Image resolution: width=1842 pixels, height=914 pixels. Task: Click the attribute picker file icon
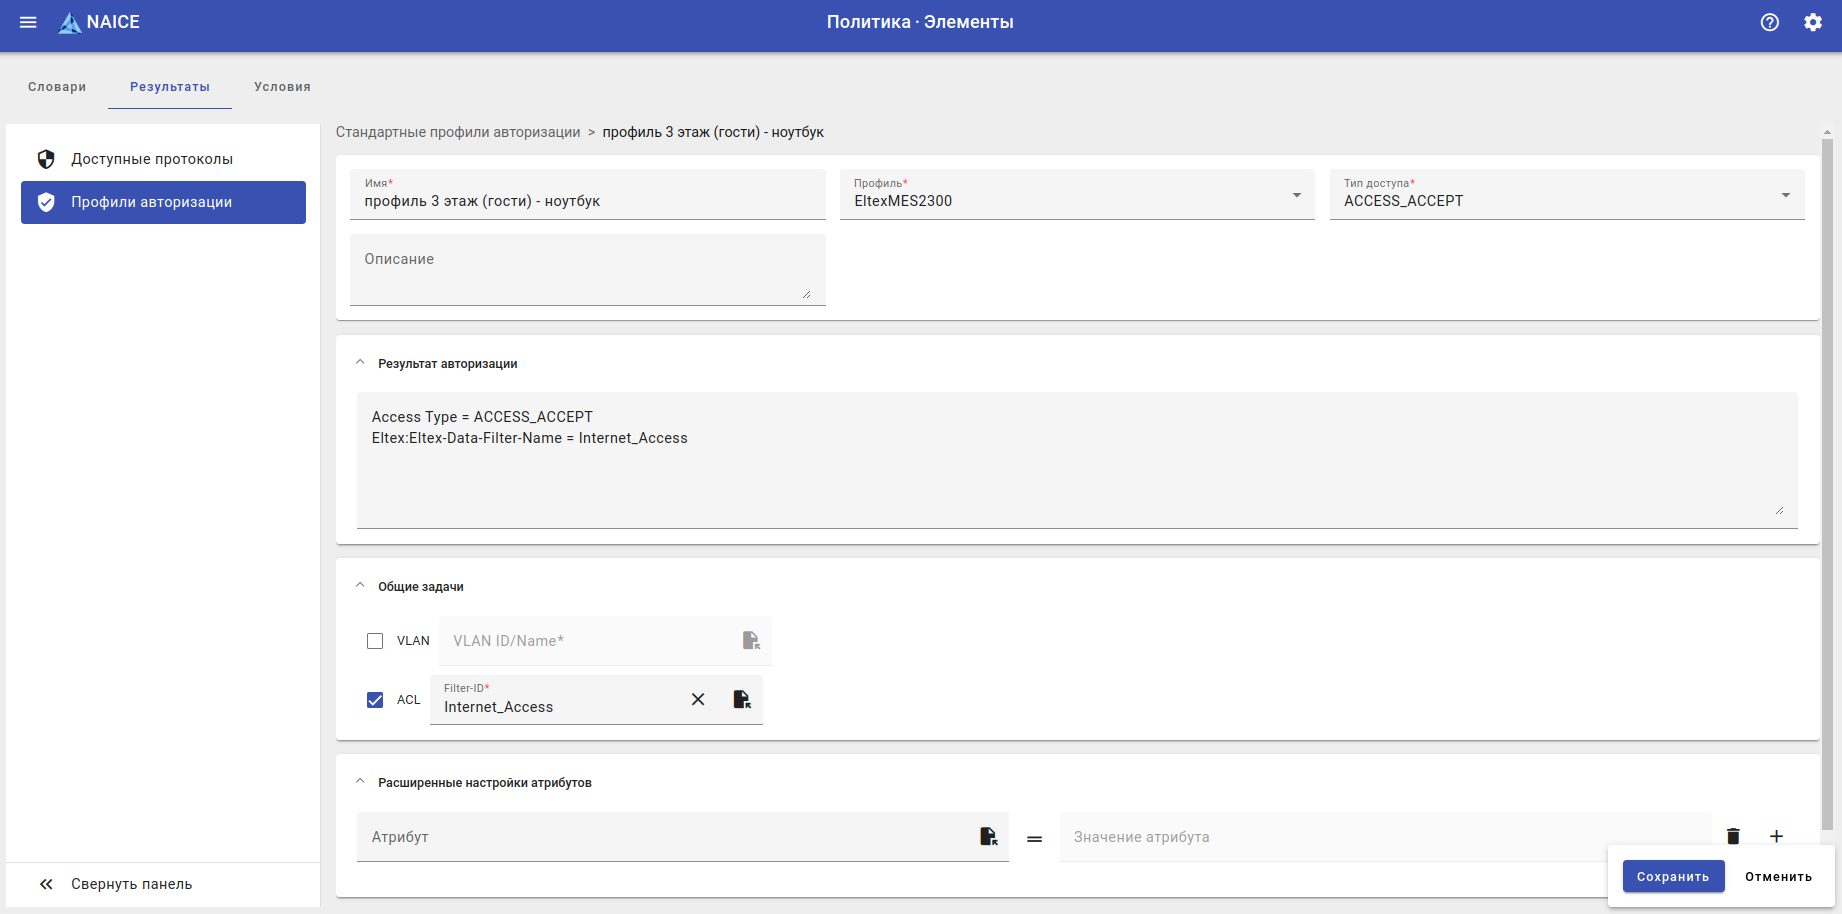click(x=988, y=837)
